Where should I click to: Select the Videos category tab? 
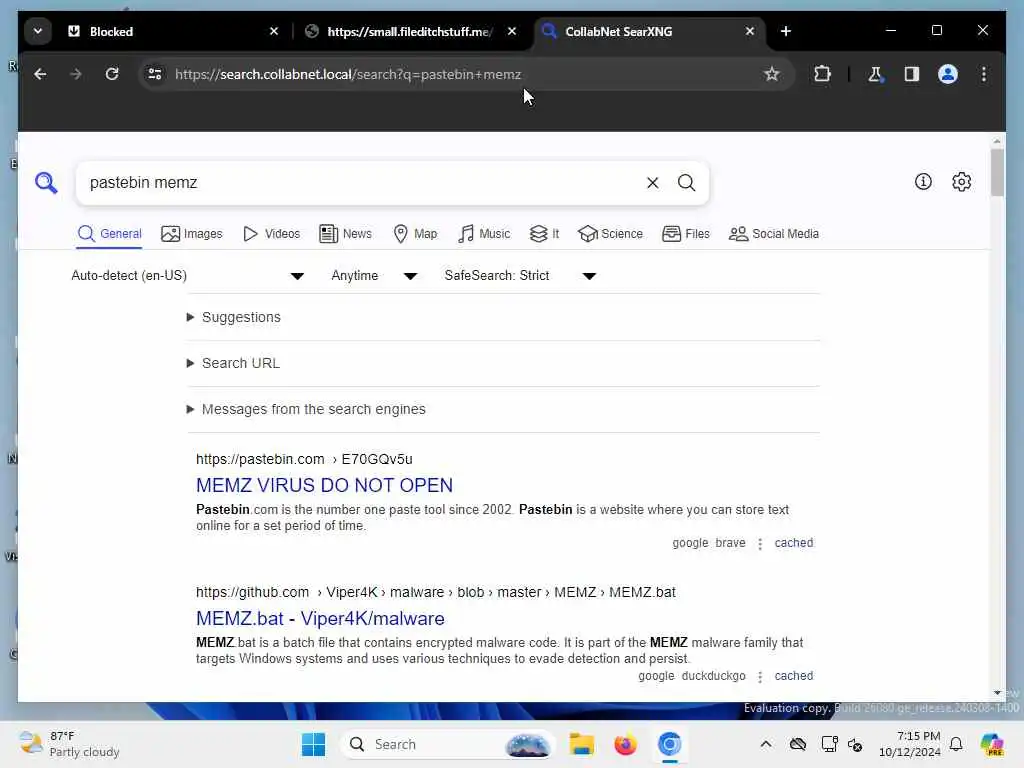[x=272, y=234]
